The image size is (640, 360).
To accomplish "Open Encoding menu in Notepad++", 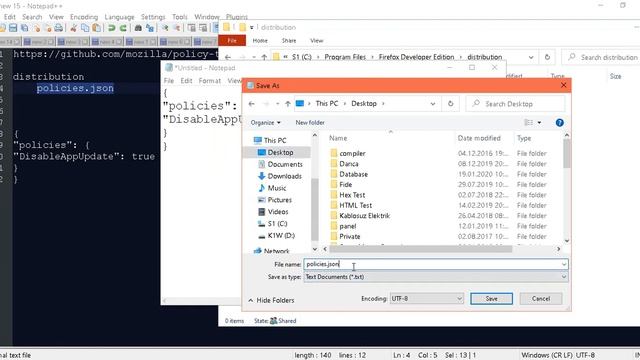I will click(84, 17).
